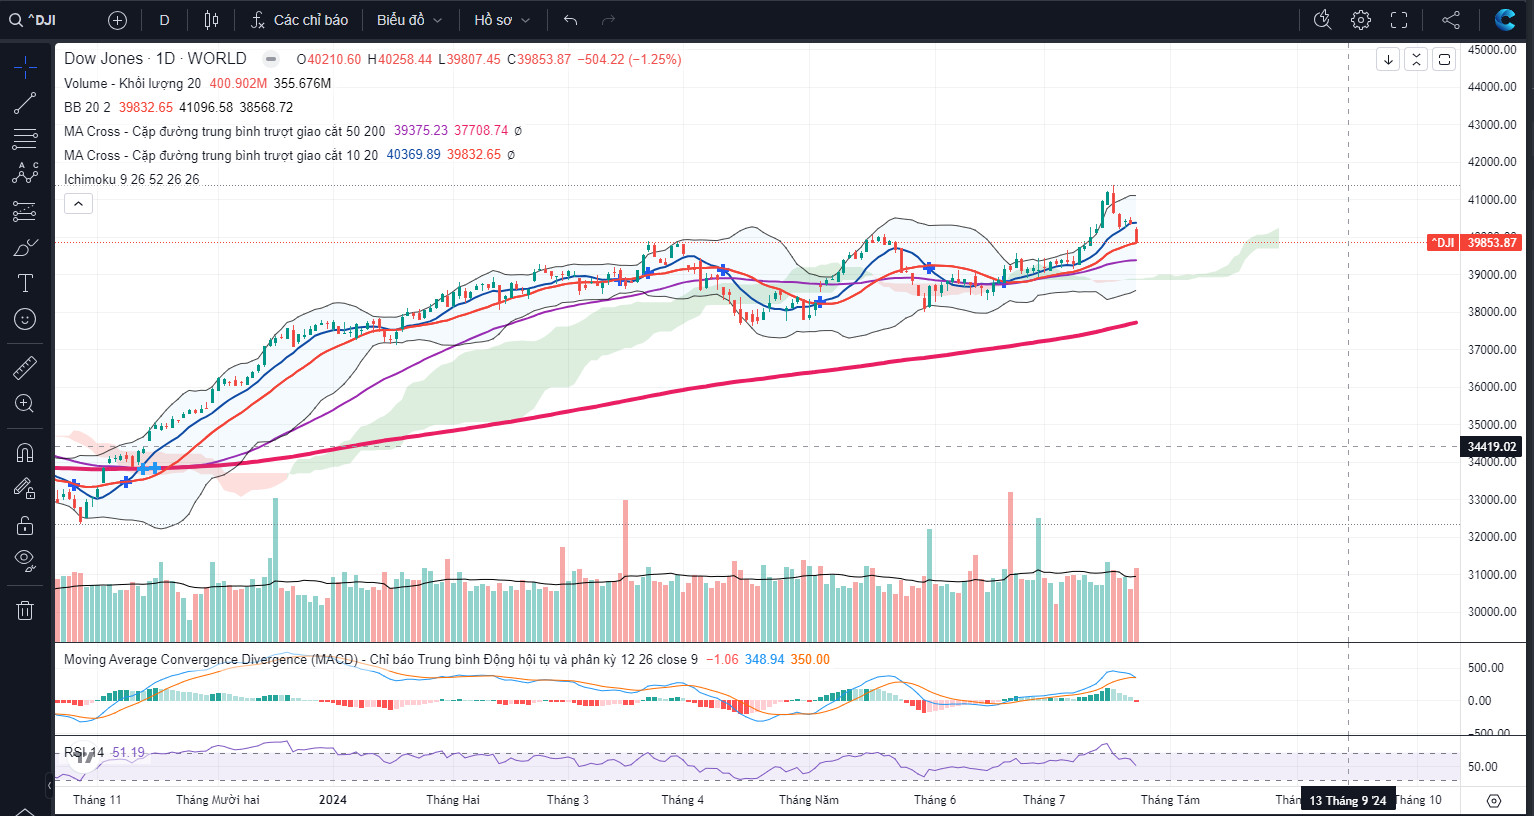Select the Fibonacci retracement lines tool
1534x816 pixels.
click(25, 138)
